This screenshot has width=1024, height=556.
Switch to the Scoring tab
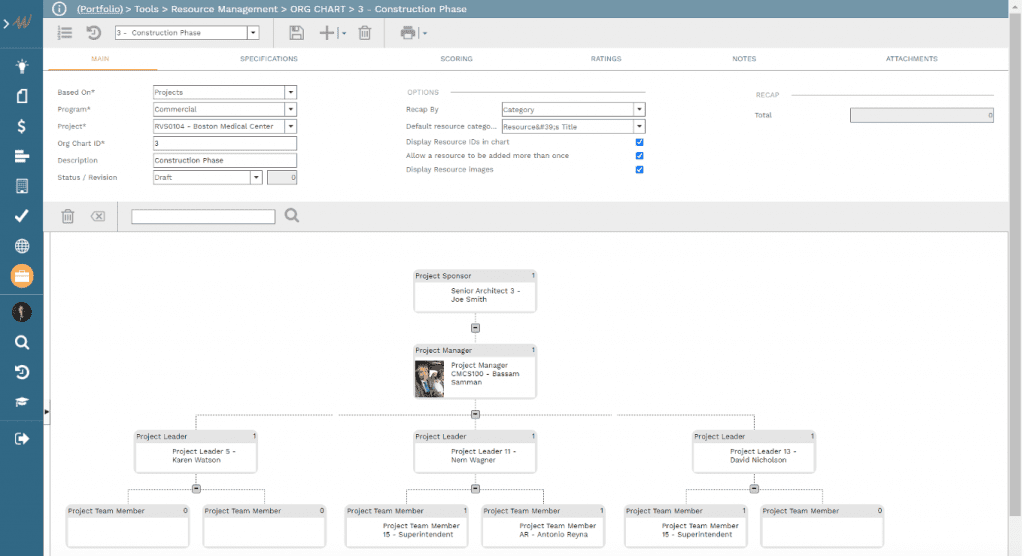[x=456, y=59]
